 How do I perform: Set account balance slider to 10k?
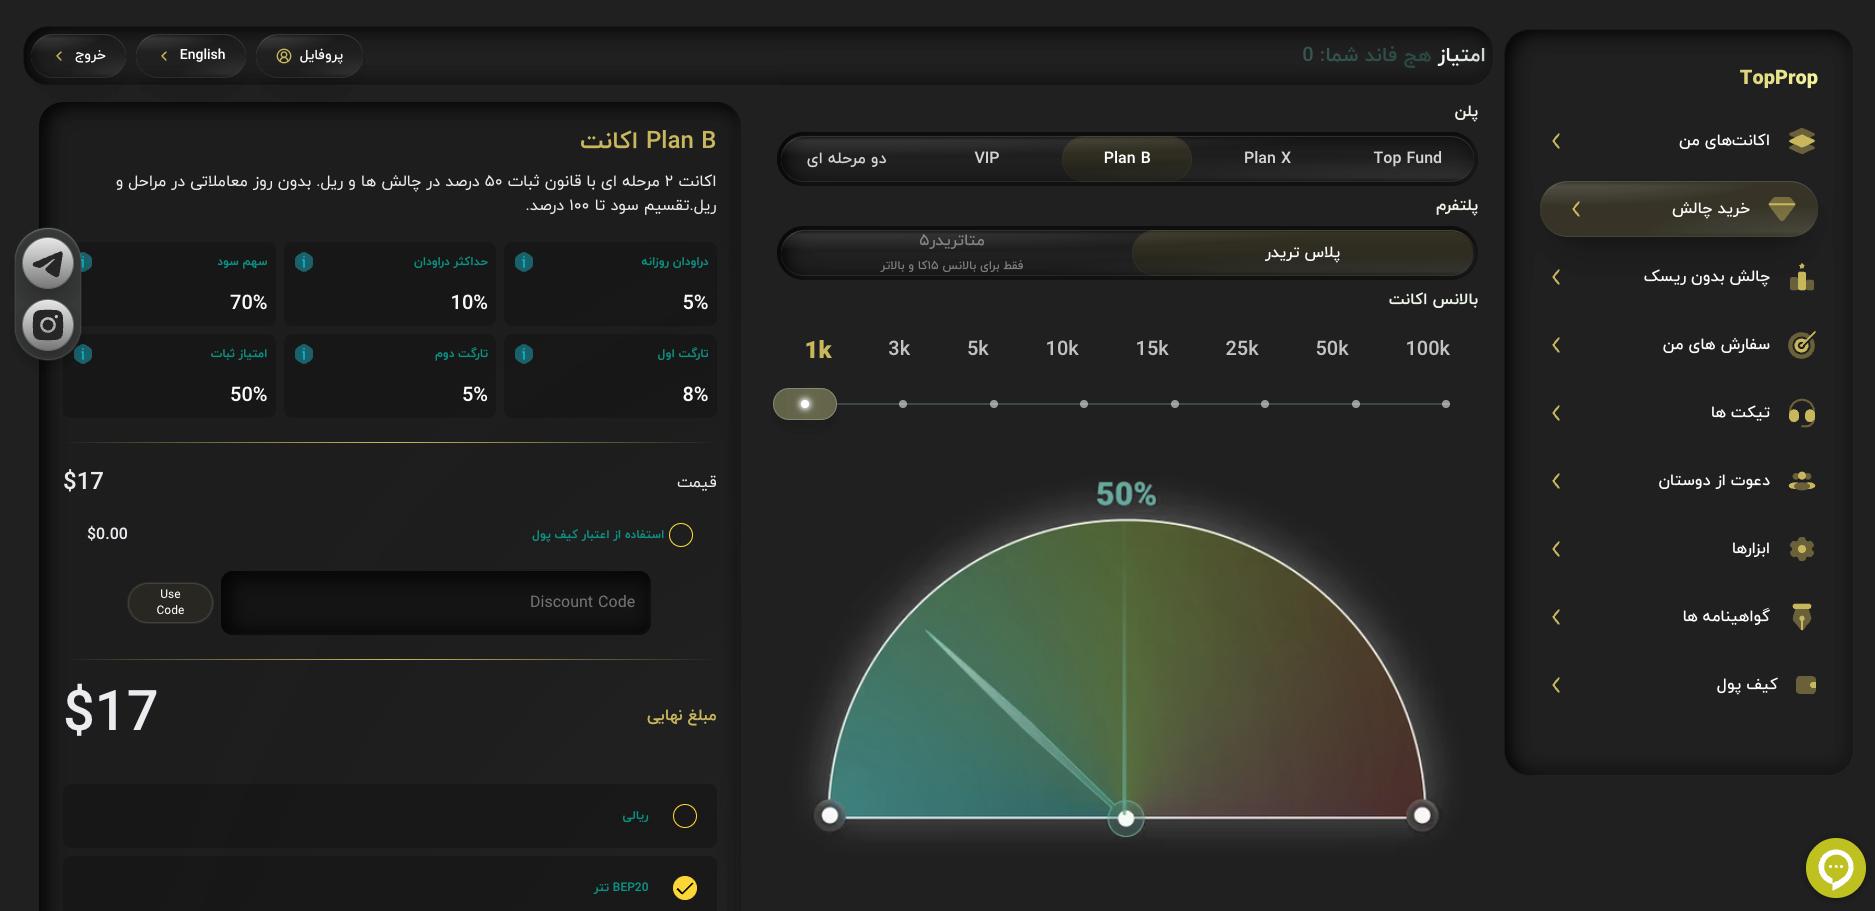(x=1084, y=404)
